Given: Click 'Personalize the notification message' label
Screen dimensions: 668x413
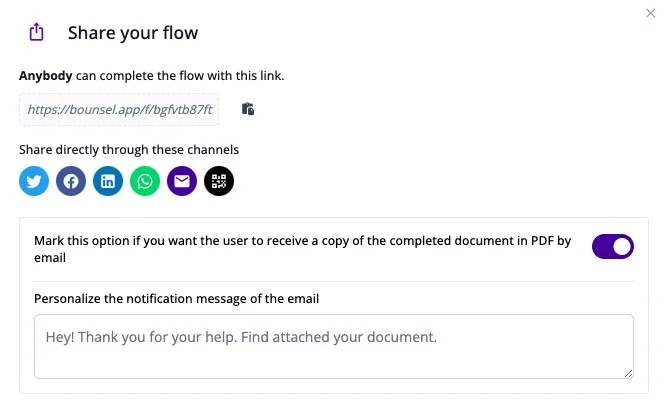Looking at the screenshot, I should 176,299.
